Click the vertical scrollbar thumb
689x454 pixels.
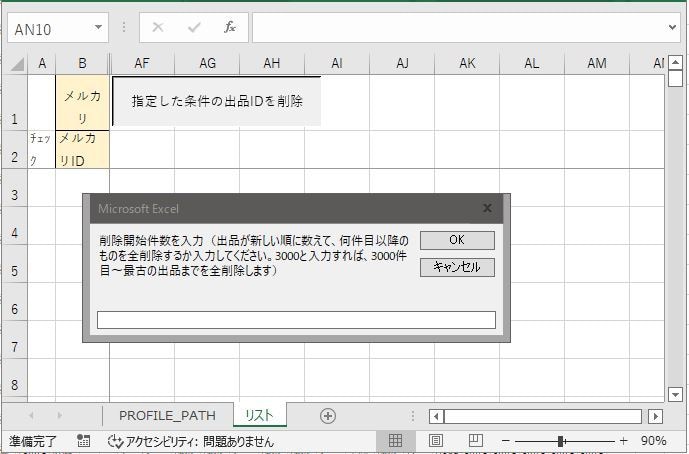coord(675,79)
